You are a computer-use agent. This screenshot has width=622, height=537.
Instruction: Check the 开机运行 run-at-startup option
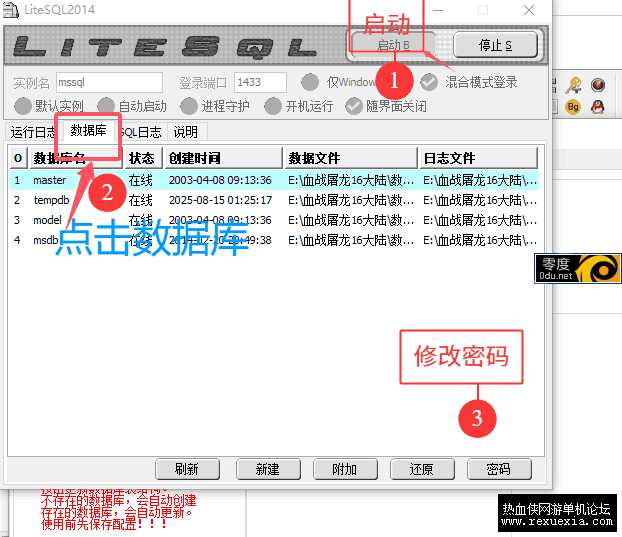point(272,106)
